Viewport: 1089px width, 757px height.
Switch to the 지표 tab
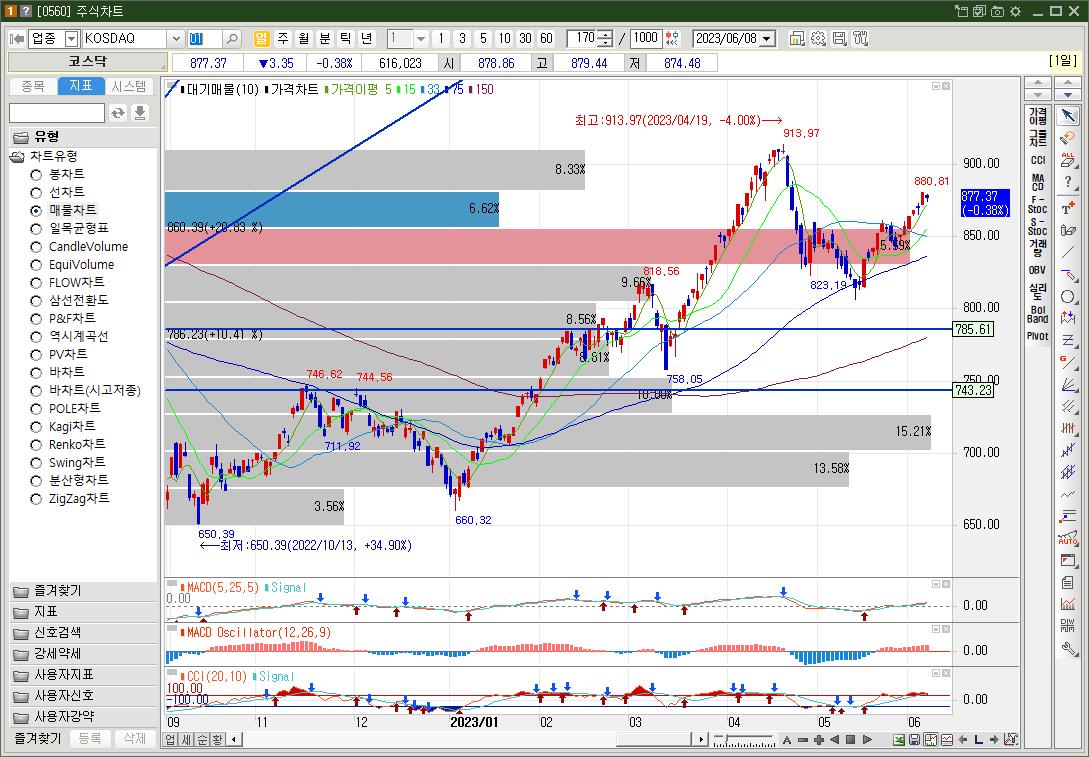coord(81,86)
